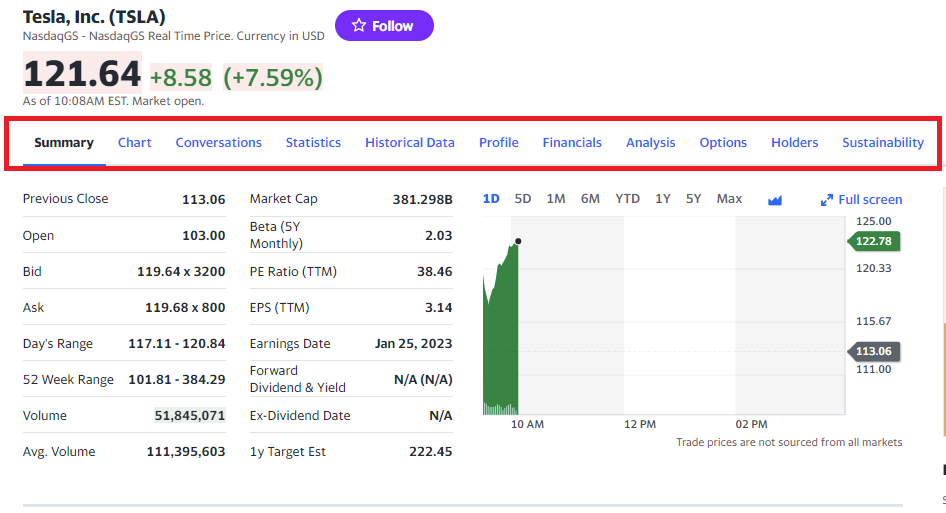Click the Previous Close value 113.06
Viewport: 946px width, 513px height.
204,199
